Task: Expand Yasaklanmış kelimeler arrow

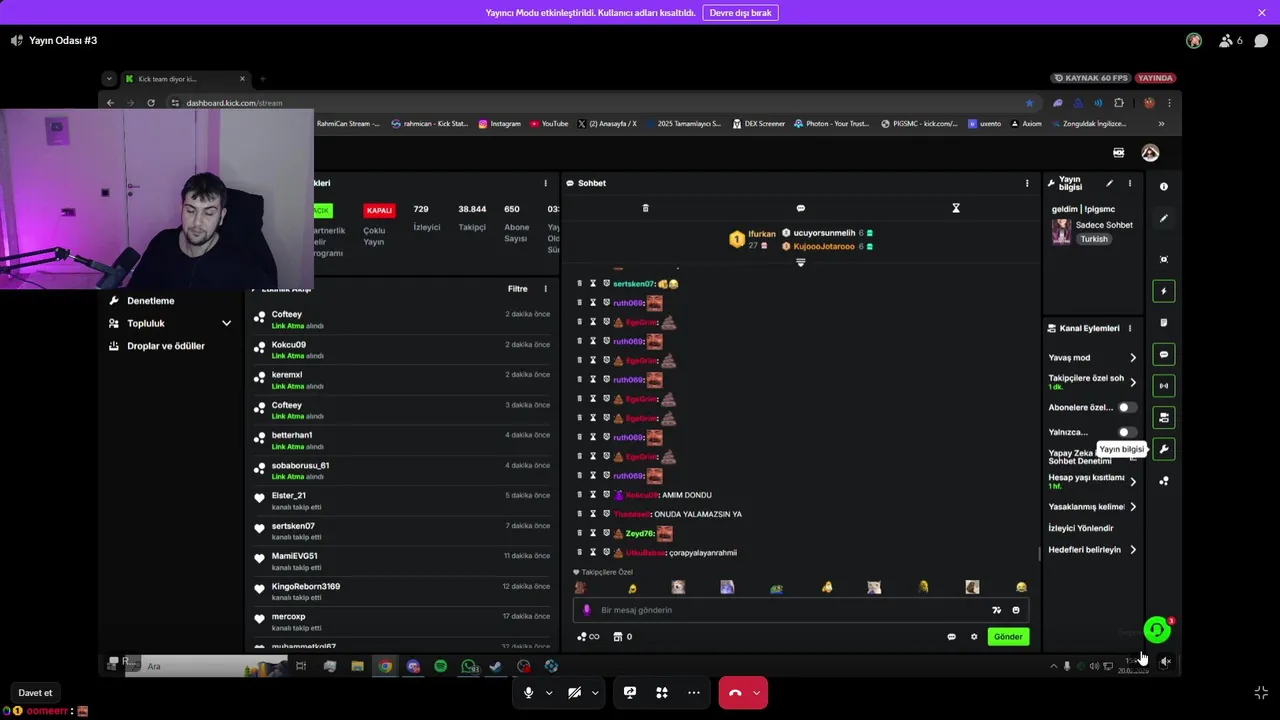Action: 1132,507
